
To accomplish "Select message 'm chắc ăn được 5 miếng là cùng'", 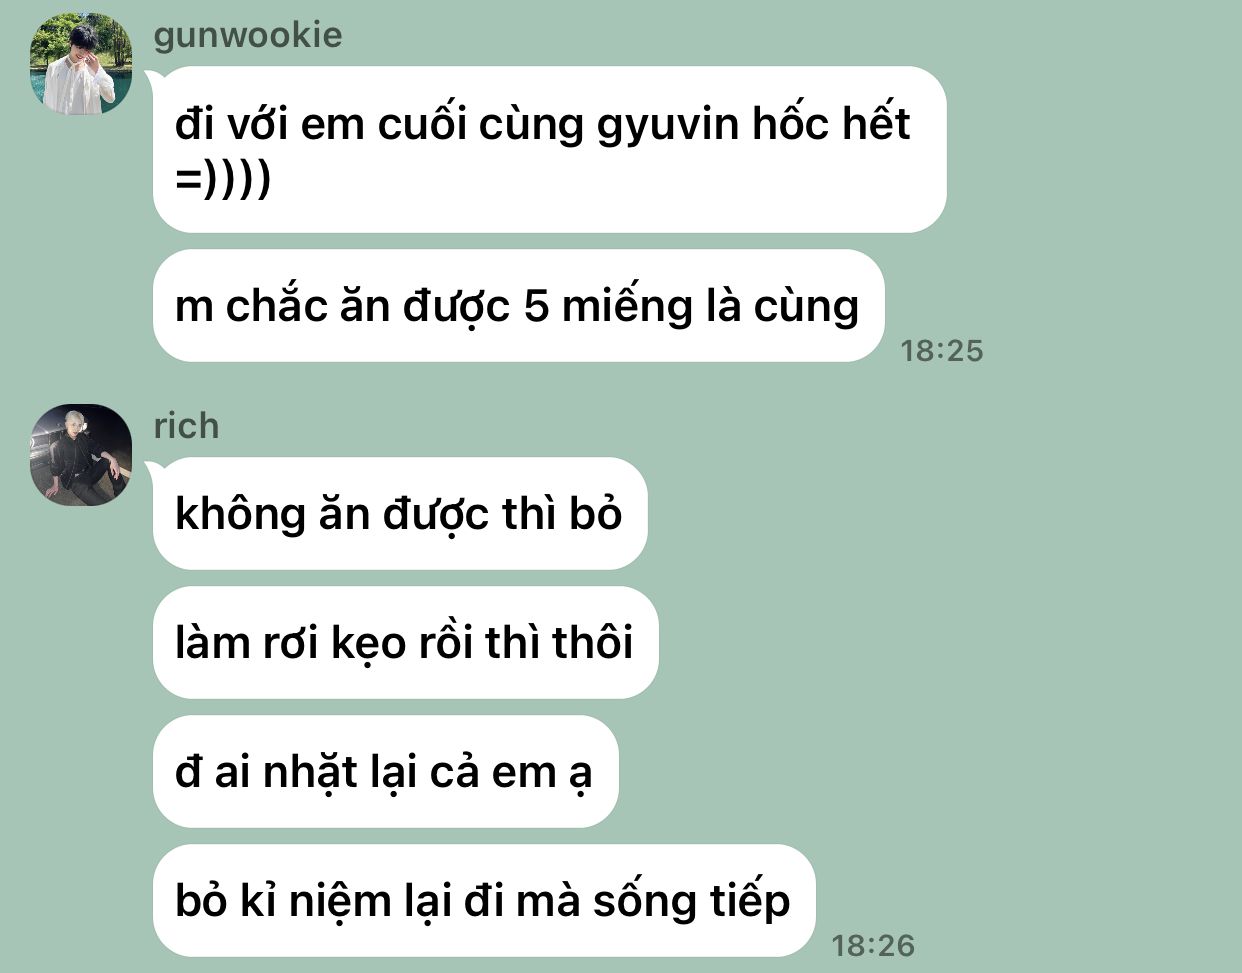I will pos(518,306).
